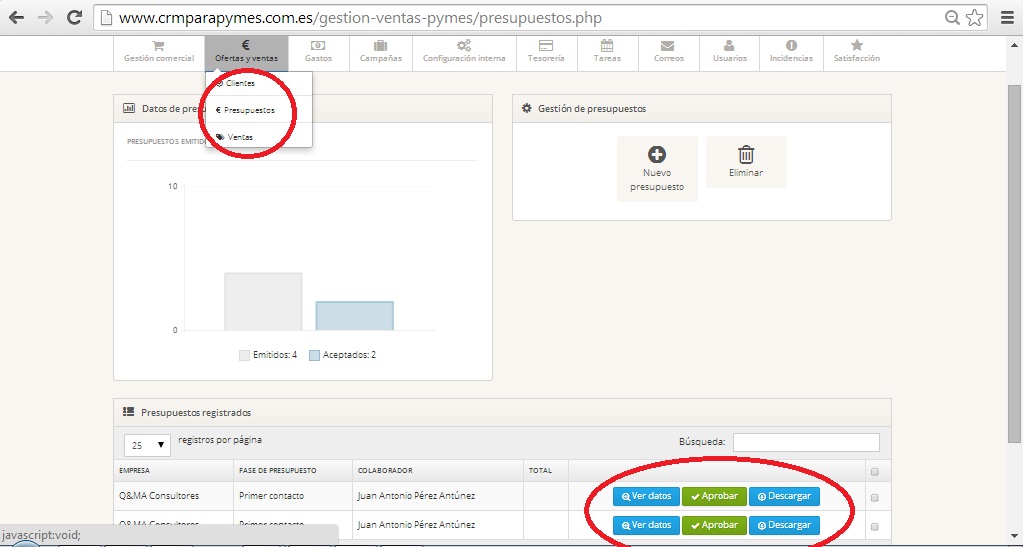Select Presupuestos from the dropdown menu

pos(249,110)
